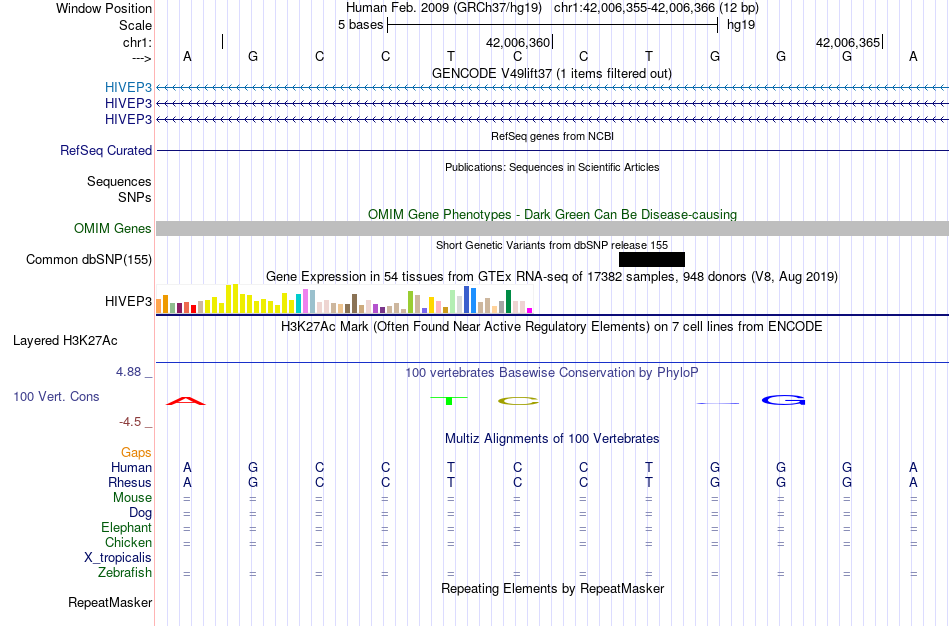Image resolution: width=950 pixels, height=626 pixels.
Task: Click the RepeatMasker track label
Action: coord(110,602)
